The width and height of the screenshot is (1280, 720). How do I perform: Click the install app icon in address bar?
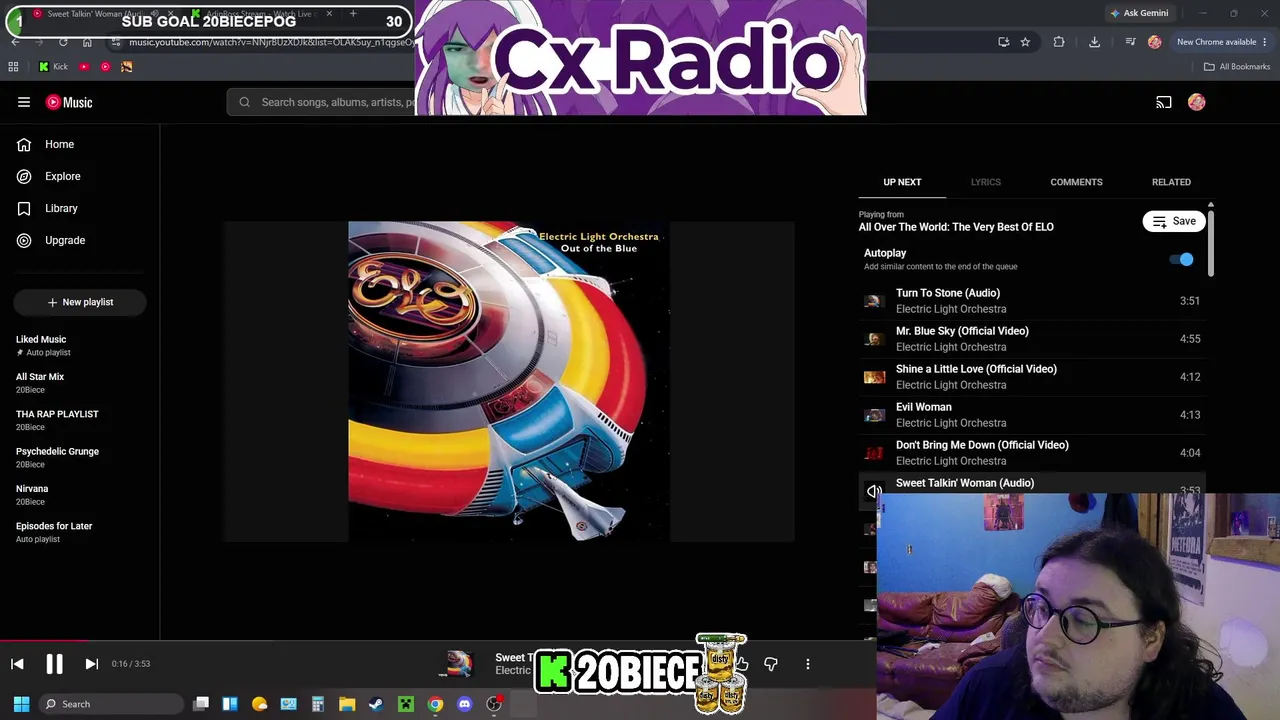pos(1003,42)
